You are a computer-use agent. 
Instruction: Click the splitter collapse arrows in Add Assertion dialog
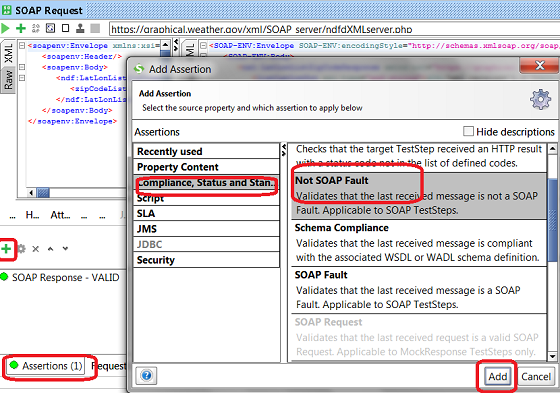pyautogui.click(x=284, y=150)
